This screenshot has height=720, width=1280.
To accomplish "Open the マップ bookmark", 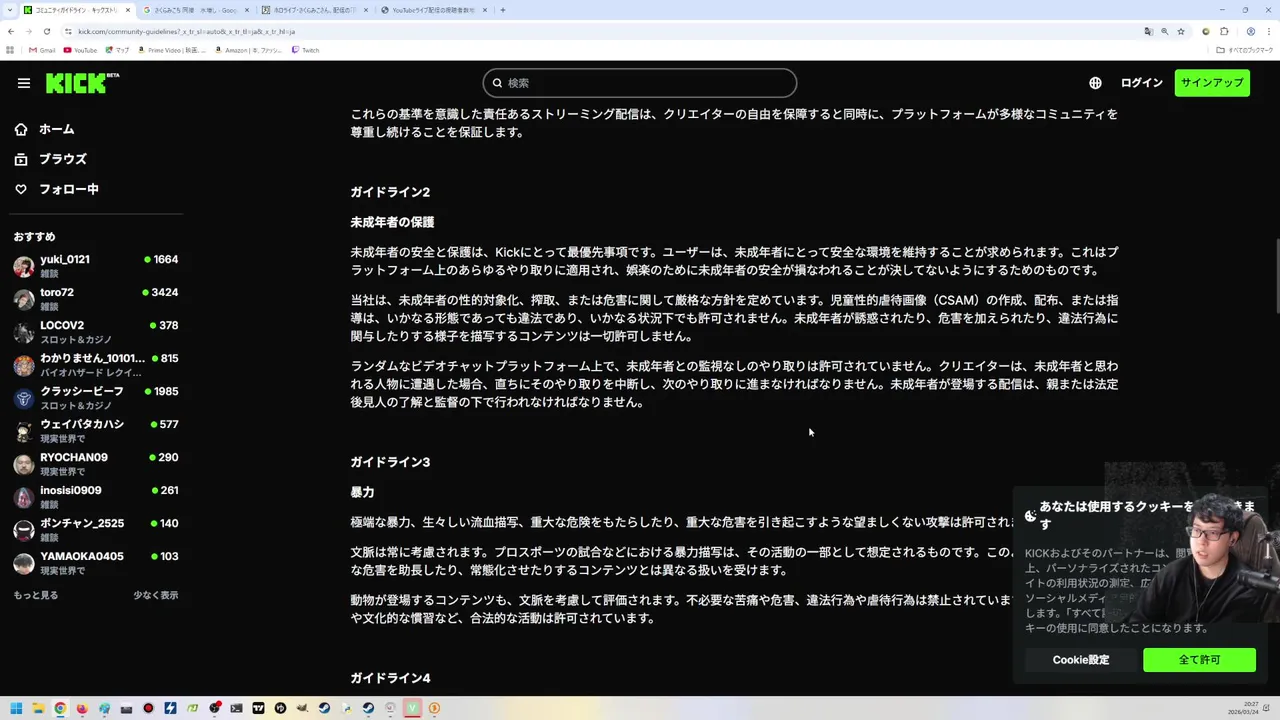I will [117, 50].
